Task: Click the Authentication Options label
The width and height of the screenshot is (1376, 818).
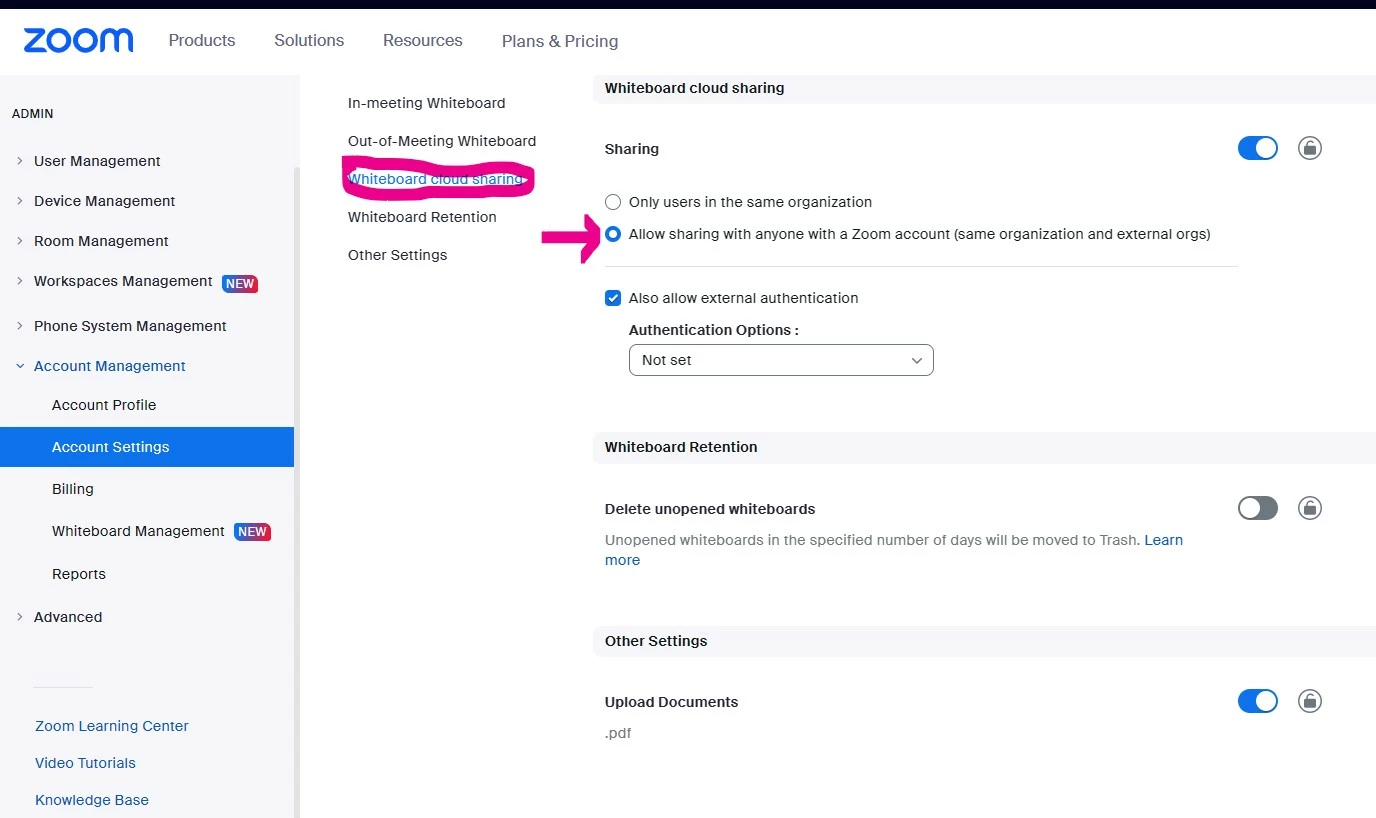Action: pyautogui.click(x=714, y=330)
